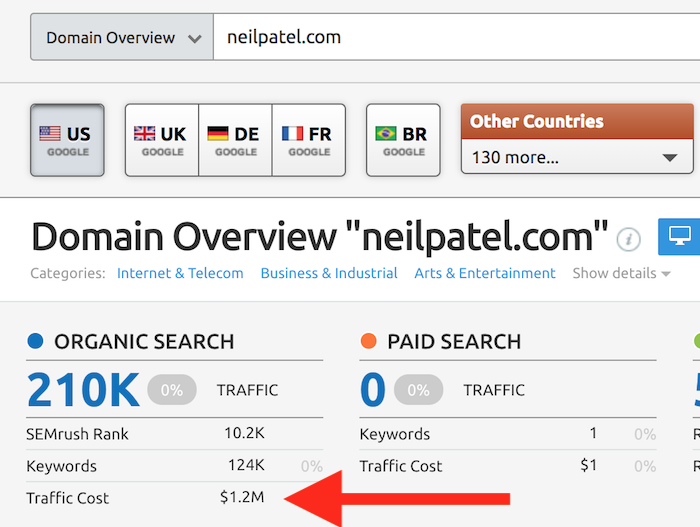Screen dimensions: 700x527
Task: Click the PAID SEARCH heading
Action: click(x=454, y=342)
